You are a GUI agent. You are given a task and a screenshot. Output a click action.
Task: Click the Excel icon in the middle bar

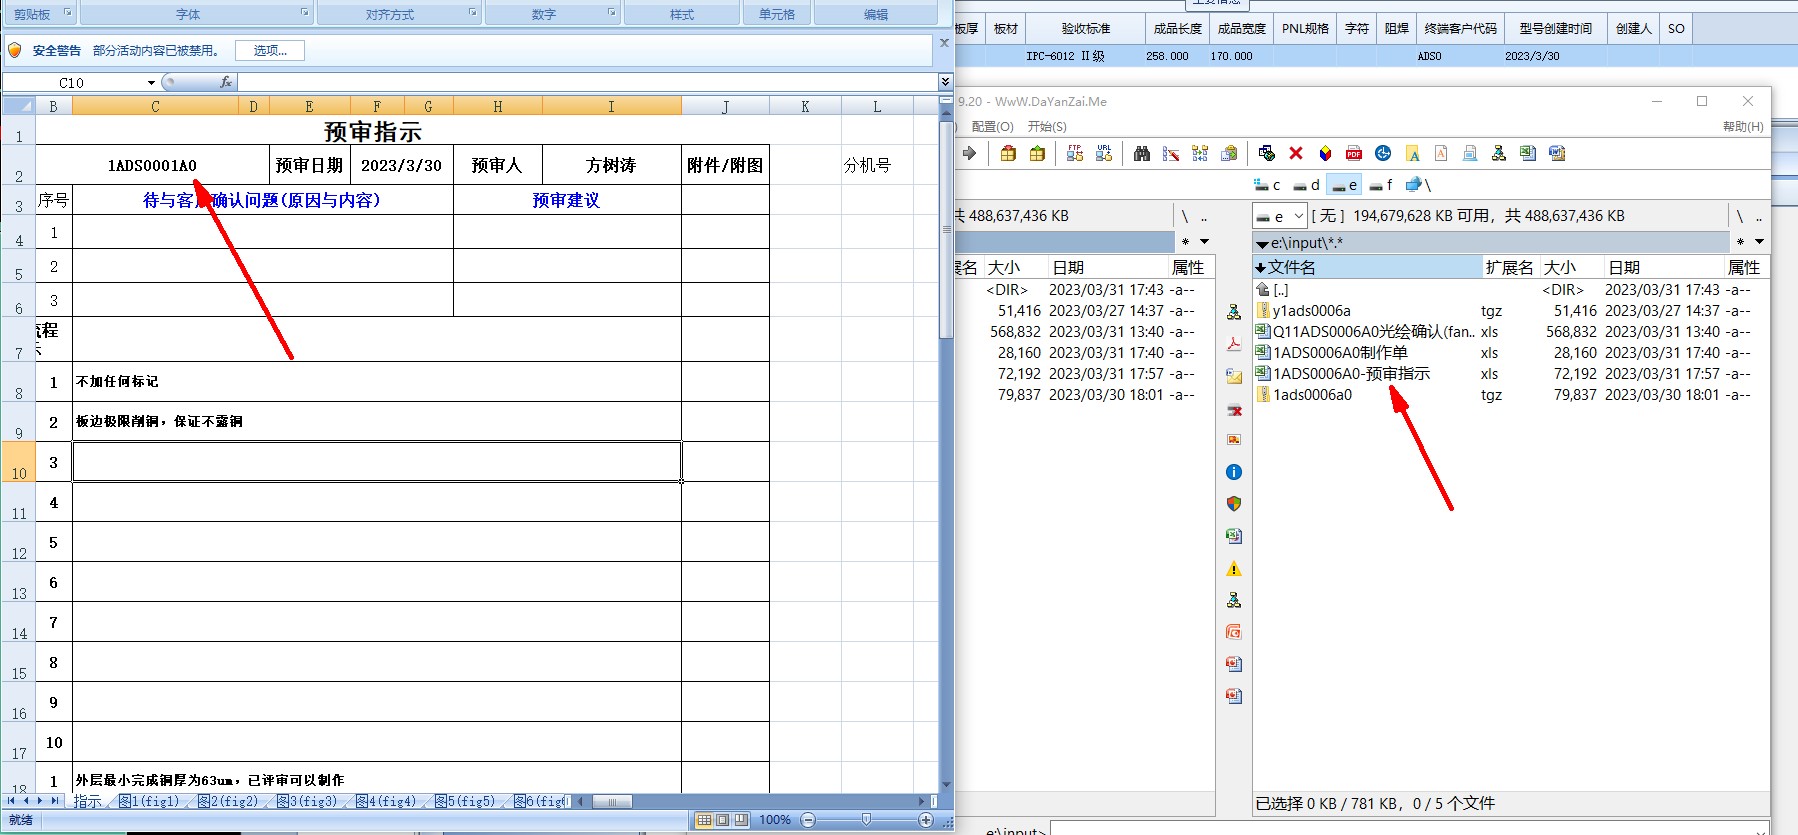[1234, 536]
